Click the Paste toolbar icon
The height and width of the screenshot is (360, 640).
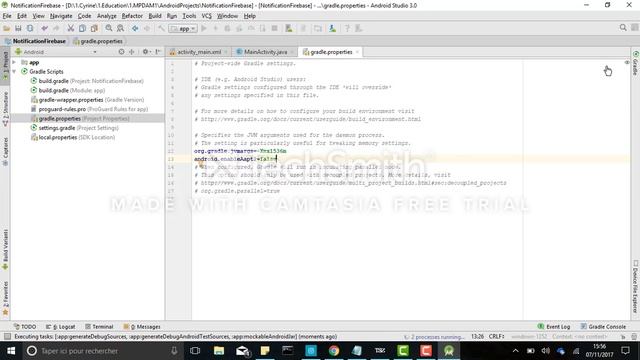pos(94,28)
